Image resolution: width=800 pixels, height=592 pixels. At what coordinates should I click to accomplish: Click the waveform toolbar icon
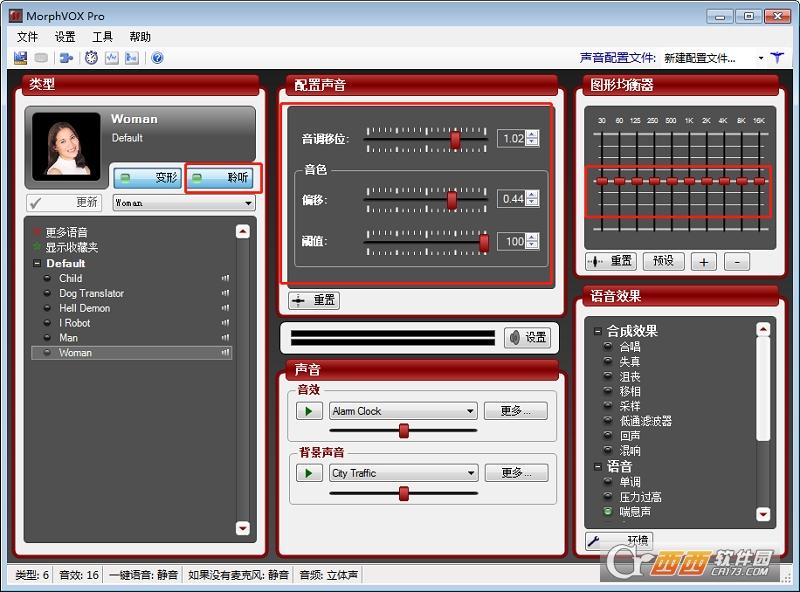(x=112, y=58)
